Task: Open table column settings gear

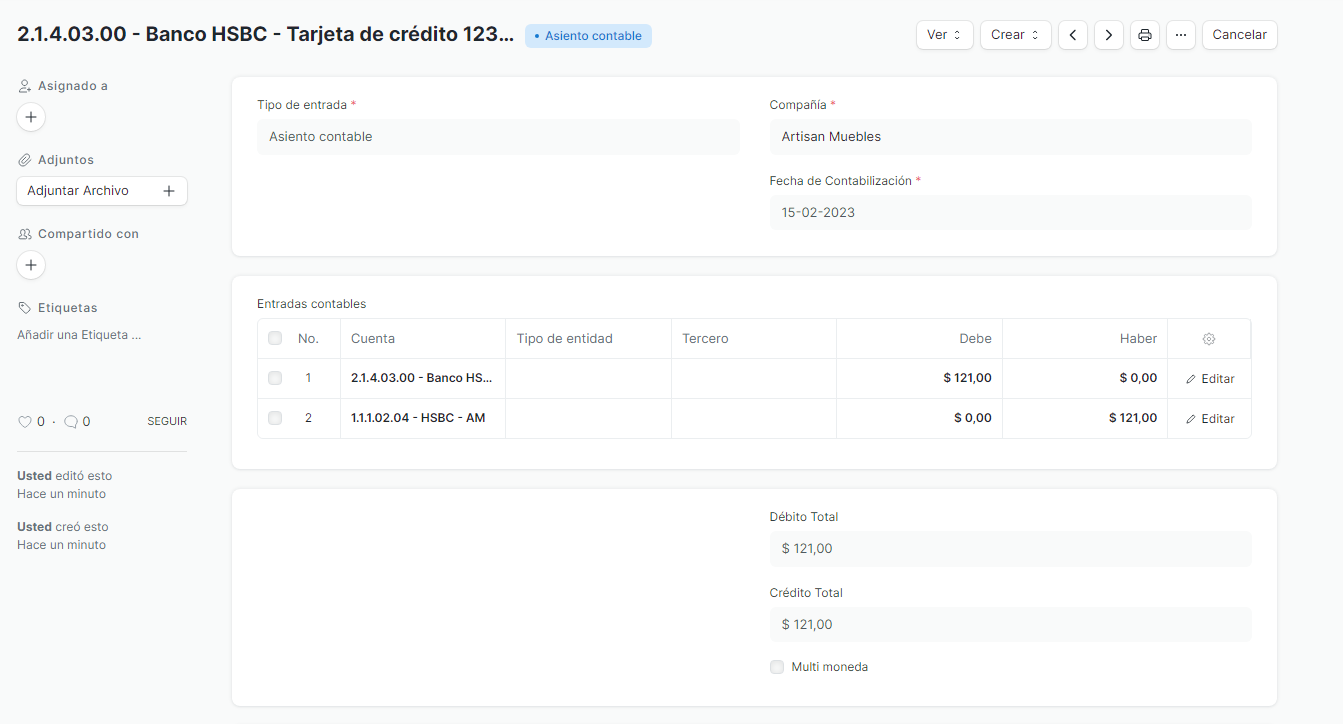Action: coord(1208,339)
